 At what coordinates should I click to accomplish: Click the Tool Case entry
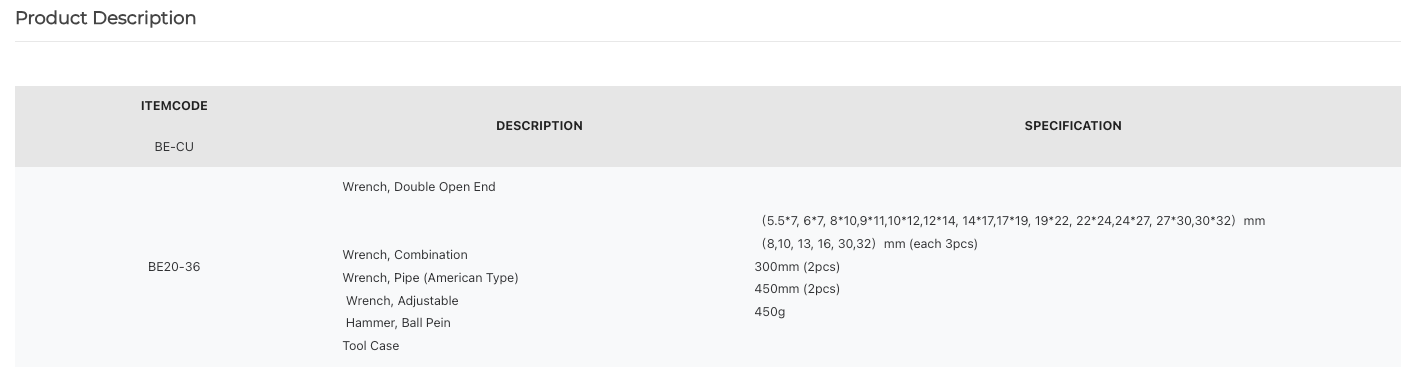[371, 346]
